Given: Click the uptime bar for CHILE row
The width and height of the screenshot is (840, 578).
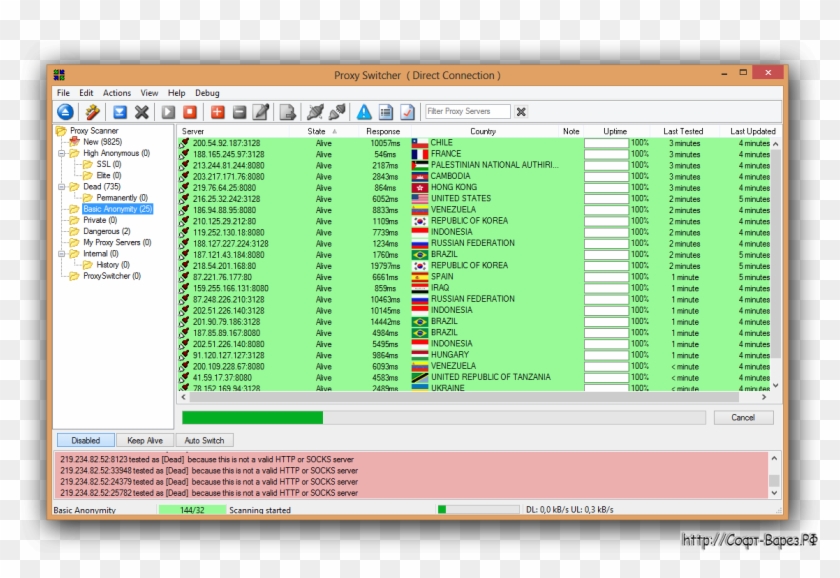Looking at the screenshot, I should (x=606, y=143).
